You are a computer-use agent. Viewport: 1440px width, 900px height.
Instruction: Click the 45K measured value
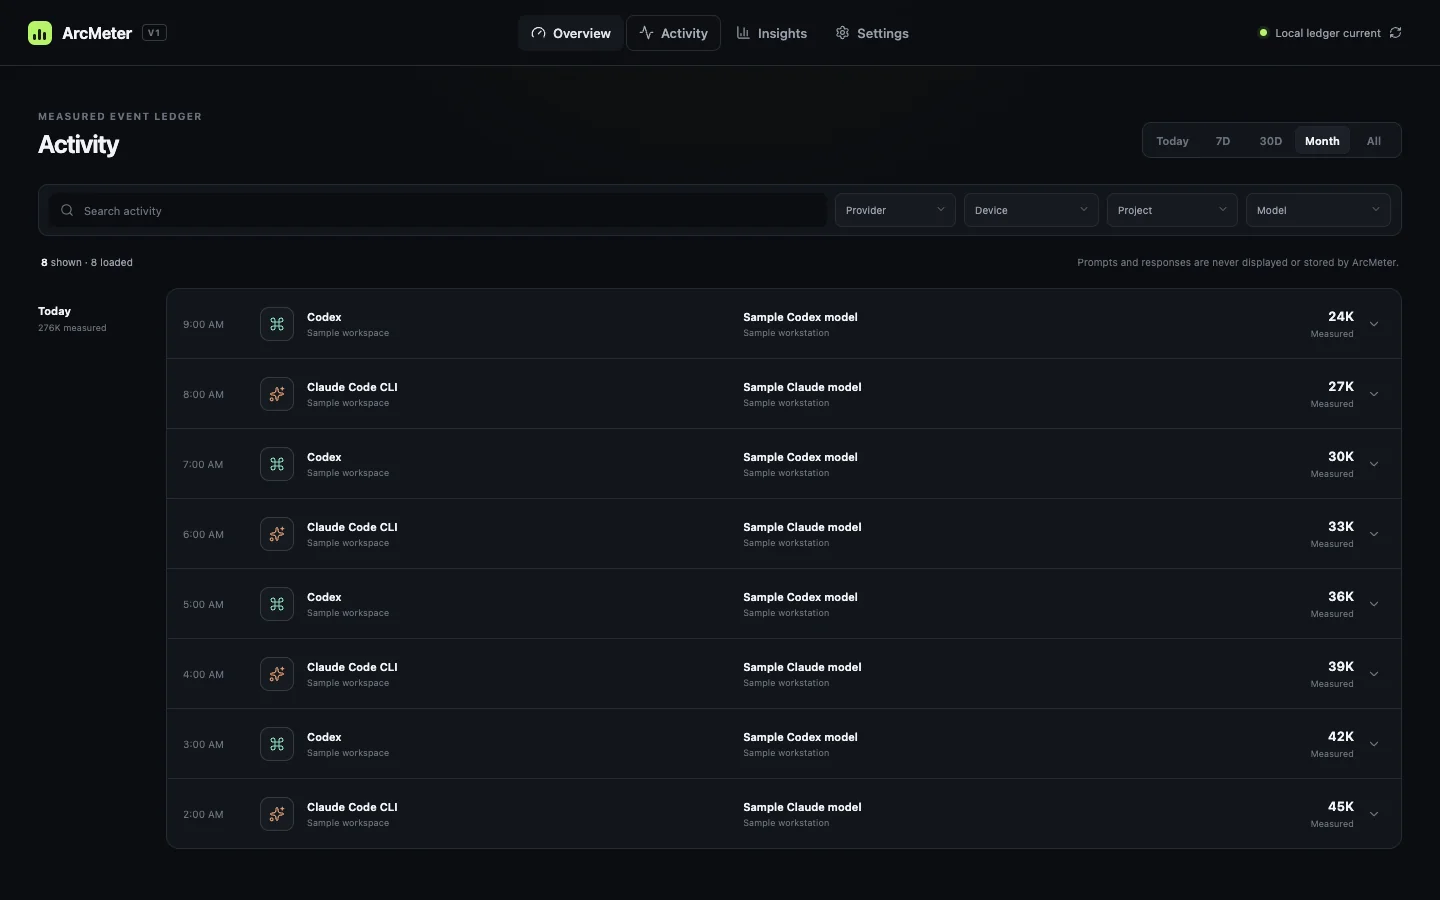[x=1341, y=807]
